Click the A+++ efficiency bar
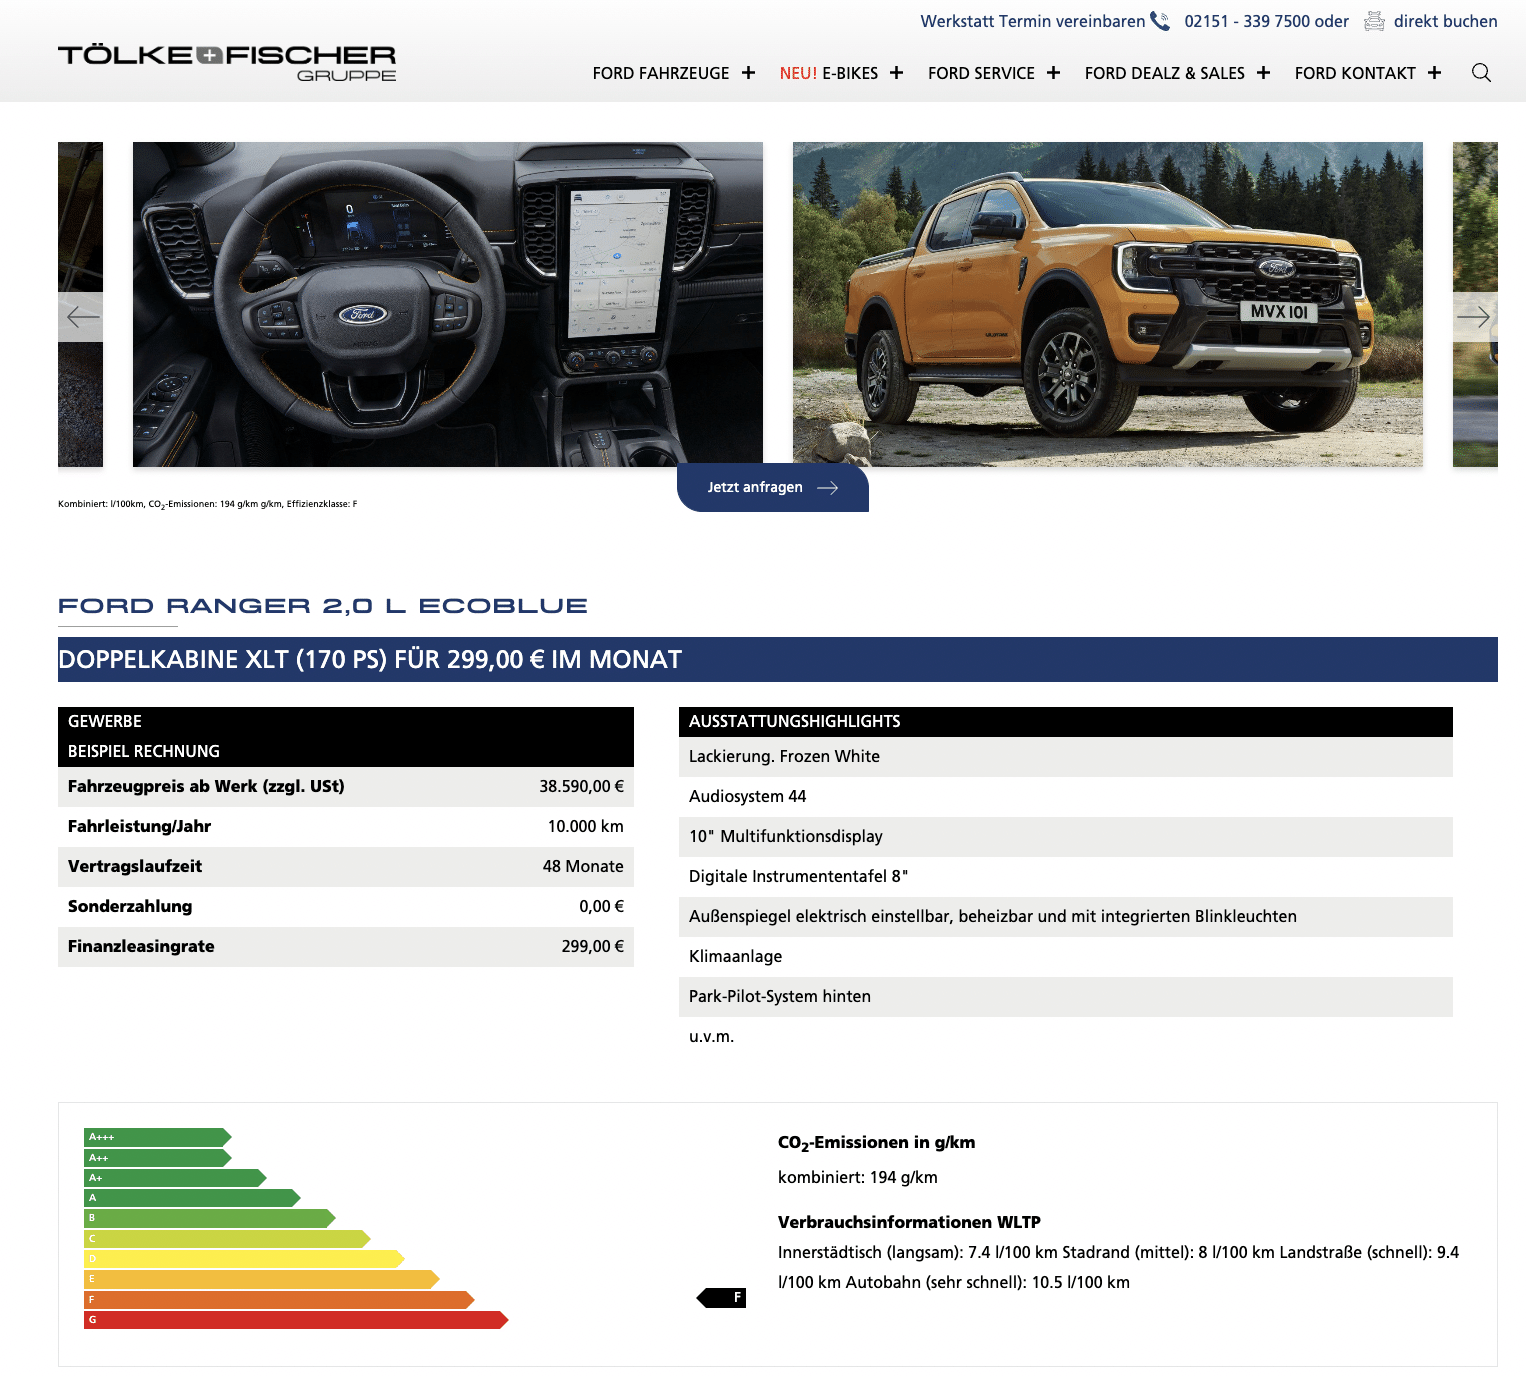 pyautogui.click(x=158, y=1137)
